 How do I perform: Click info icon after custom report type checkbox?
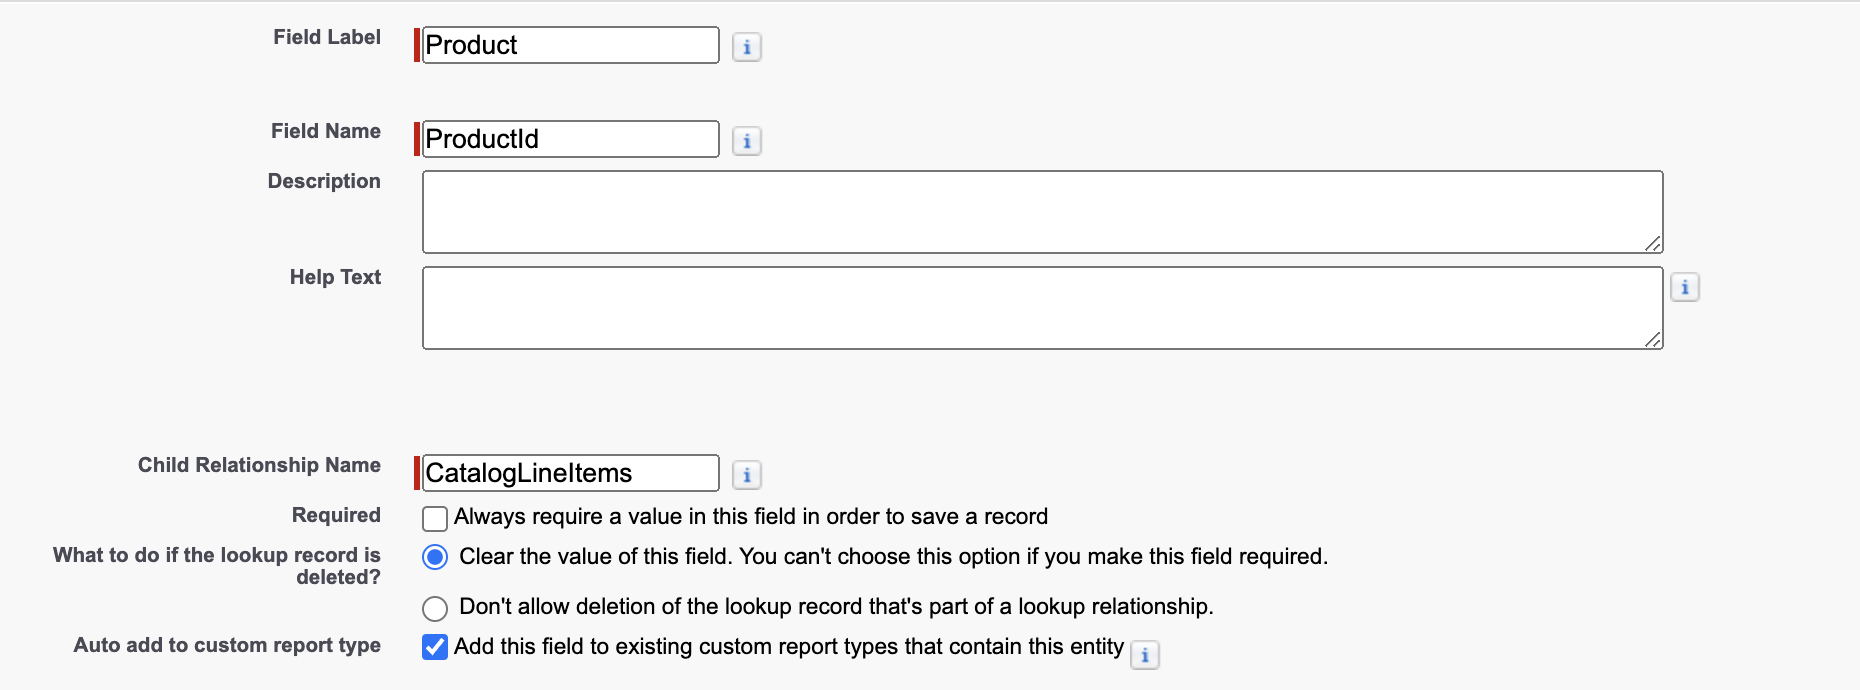pyautogui.click(x=1146, y=655)
